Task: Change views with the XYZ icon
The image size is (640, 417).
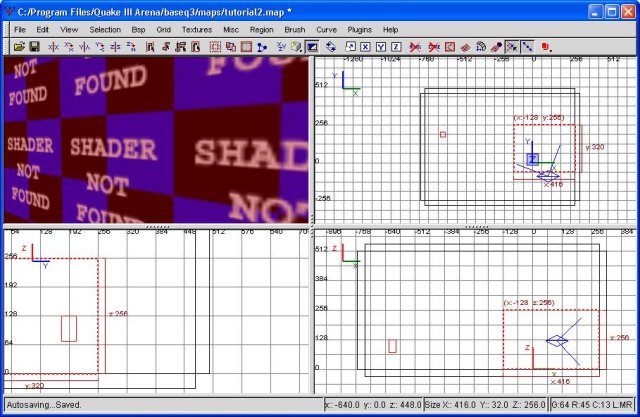Action: point(281,47)
